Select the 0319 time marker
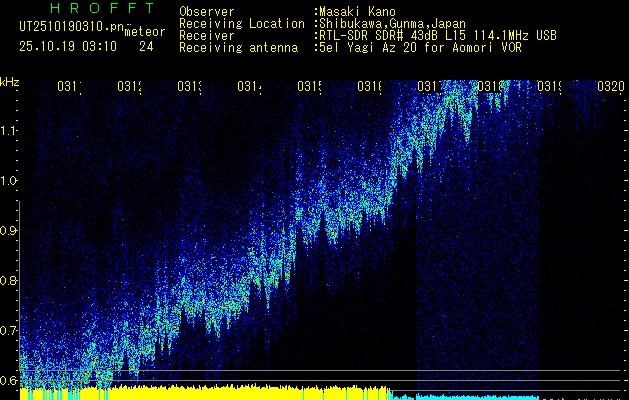 (x=550, y=87)
